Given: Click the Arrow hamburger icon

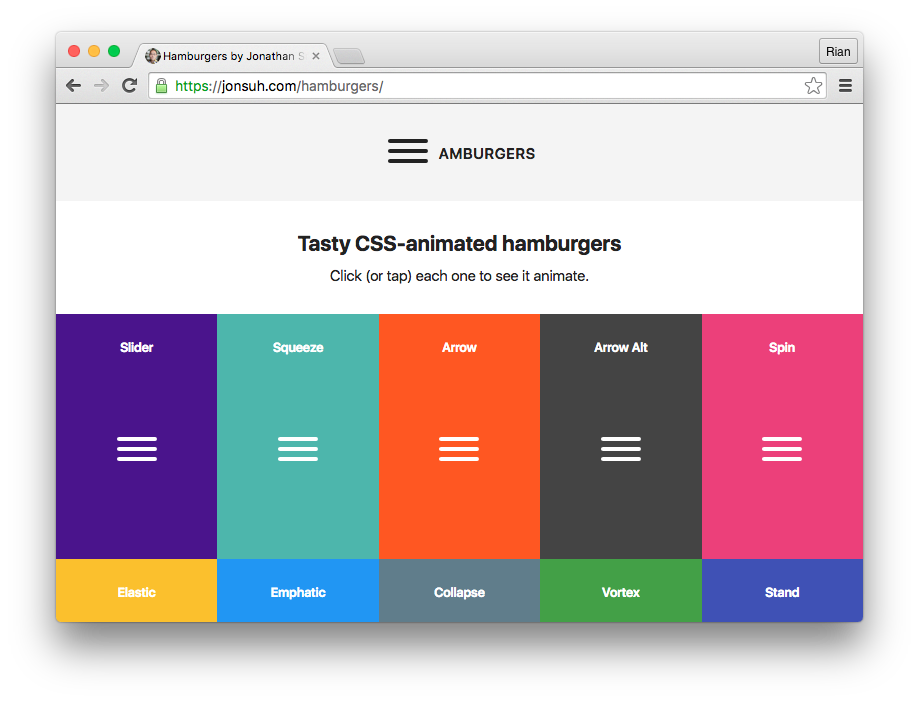Looking at the screenshot, I should click(459, 449).
